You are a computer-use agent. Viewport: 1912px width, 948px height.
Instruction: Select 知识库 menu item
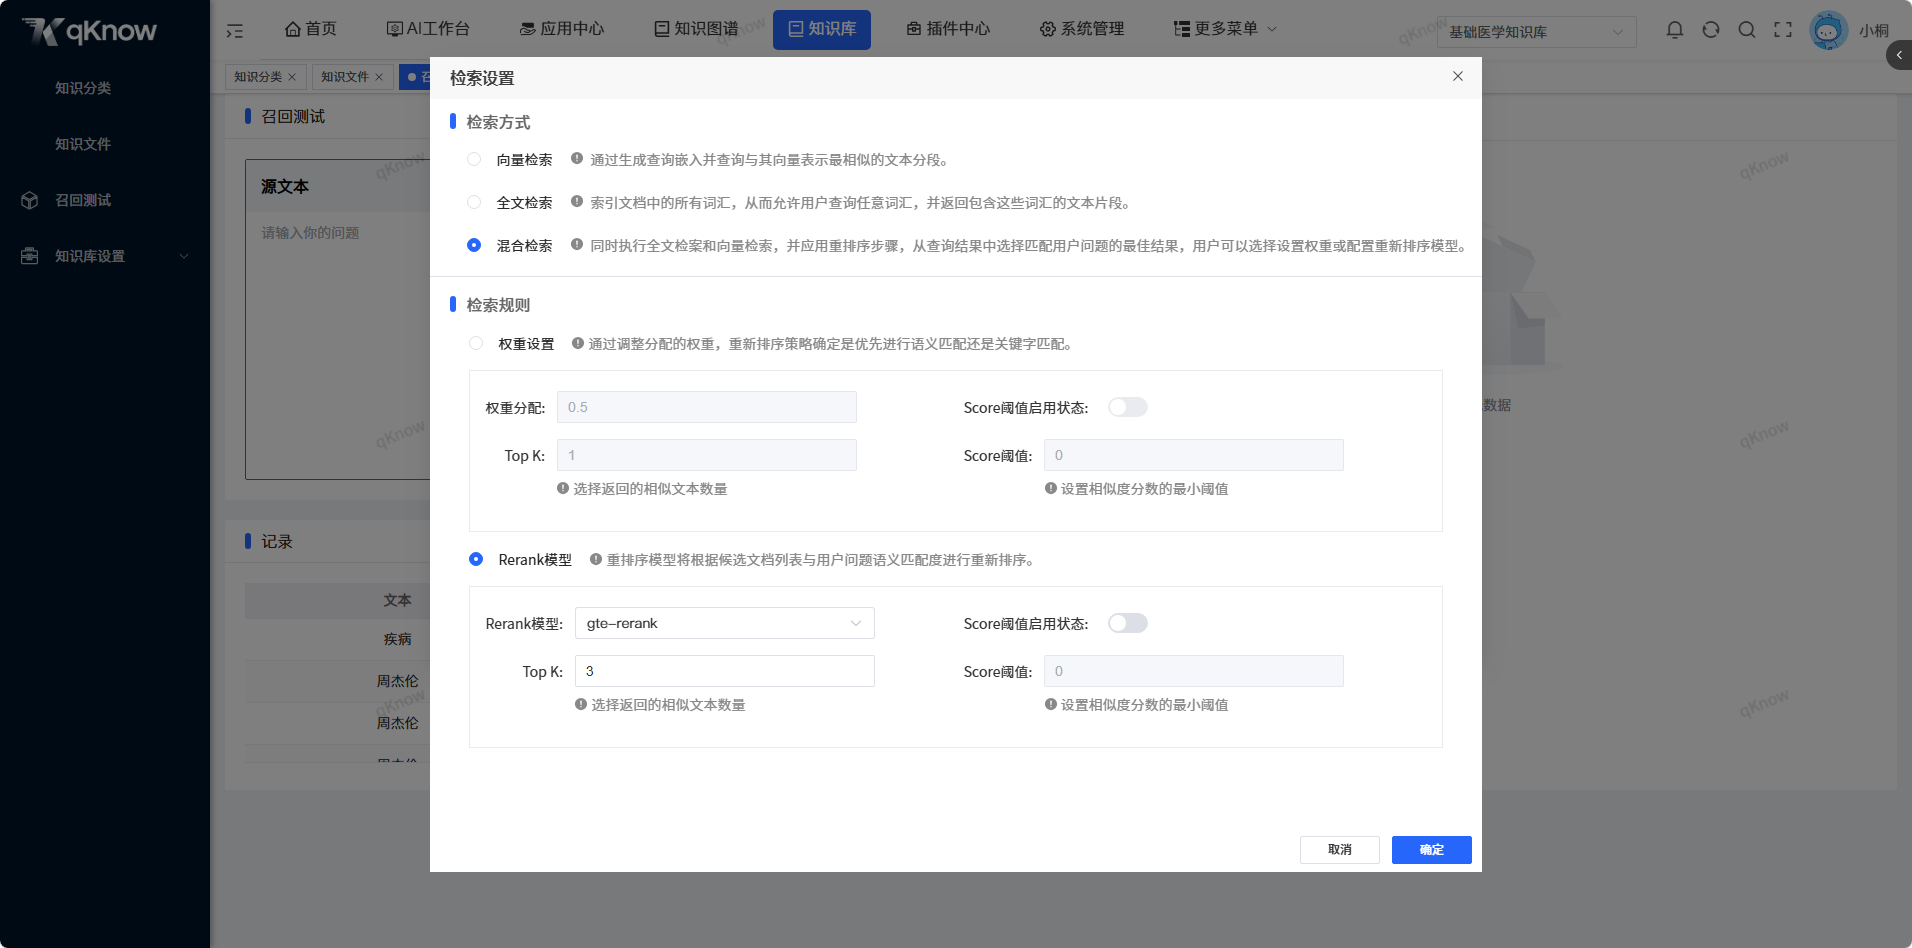822,30
